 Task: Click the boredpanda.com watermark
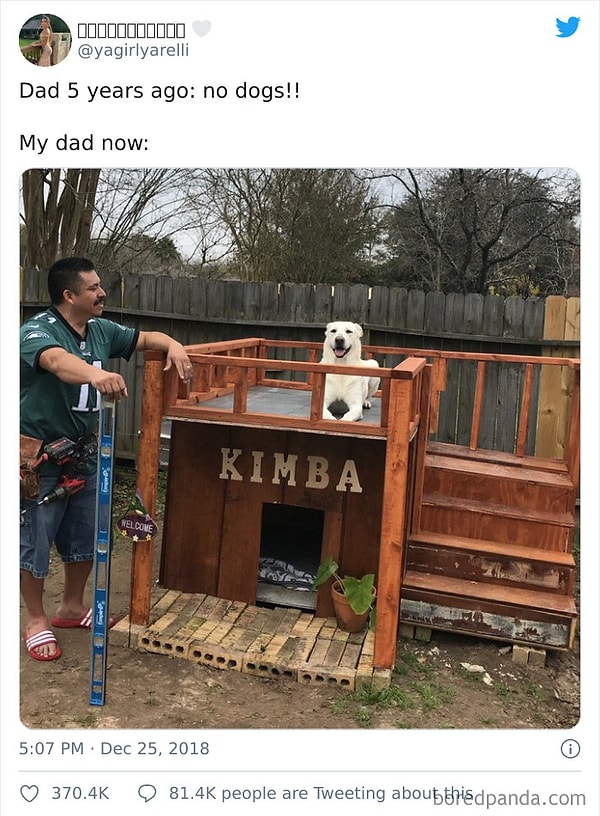point(510,798)
